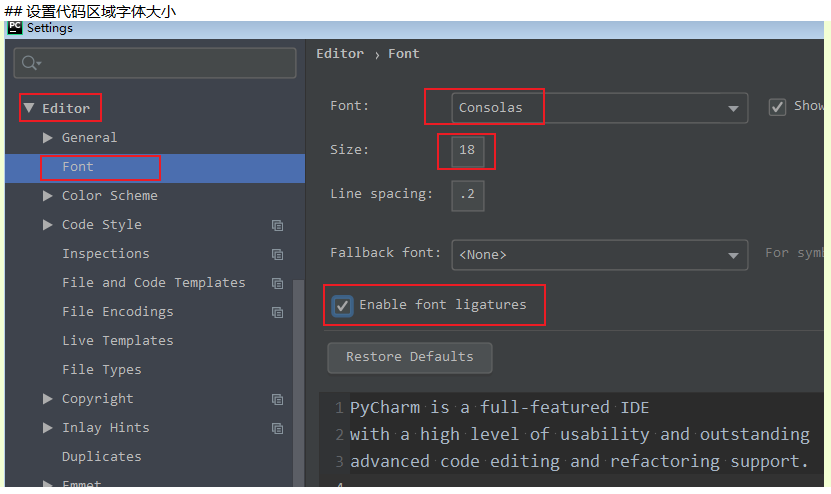Collapse the Editor tree section

(x=29, y=108)
